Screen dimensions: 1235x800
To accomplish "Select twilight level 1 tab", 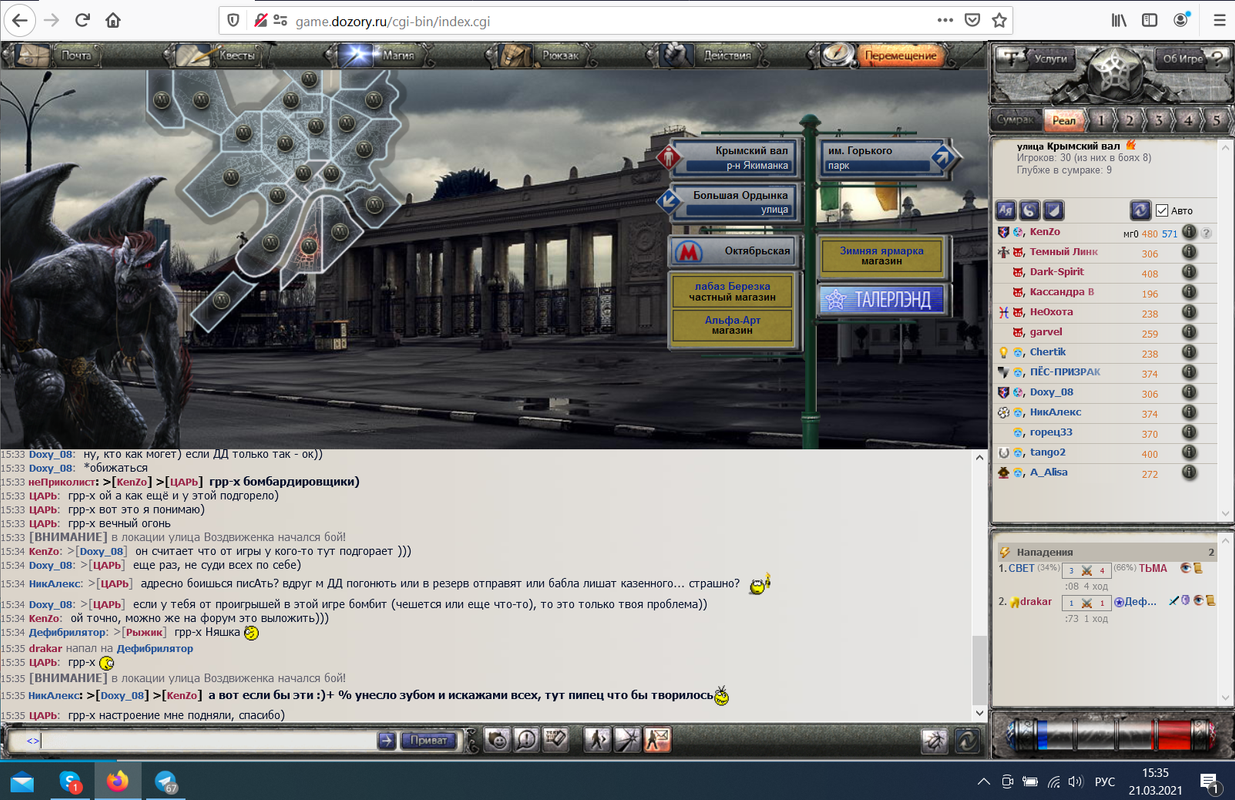I will click(x=1101, y=120).
